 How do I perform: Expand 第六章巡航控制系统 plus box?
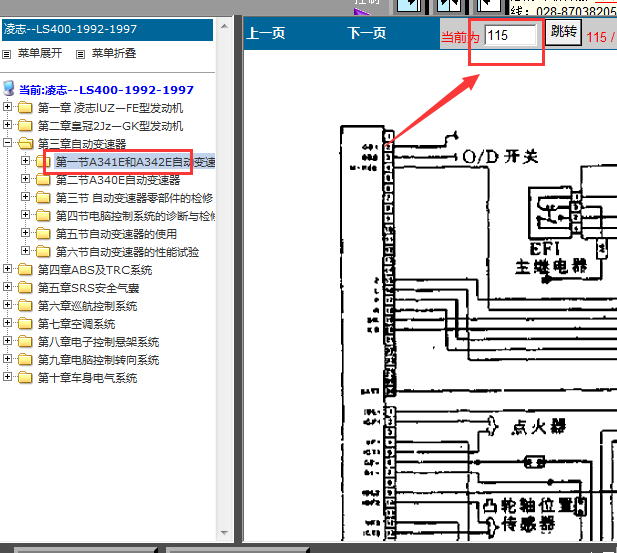point(7,305)
